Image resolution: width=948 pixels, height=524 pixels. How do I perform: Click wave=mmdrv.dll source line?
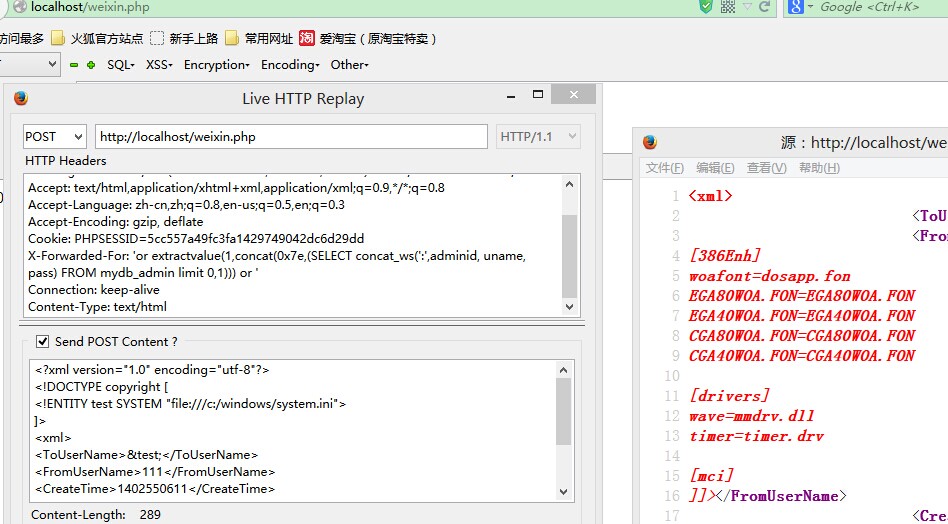752,416
